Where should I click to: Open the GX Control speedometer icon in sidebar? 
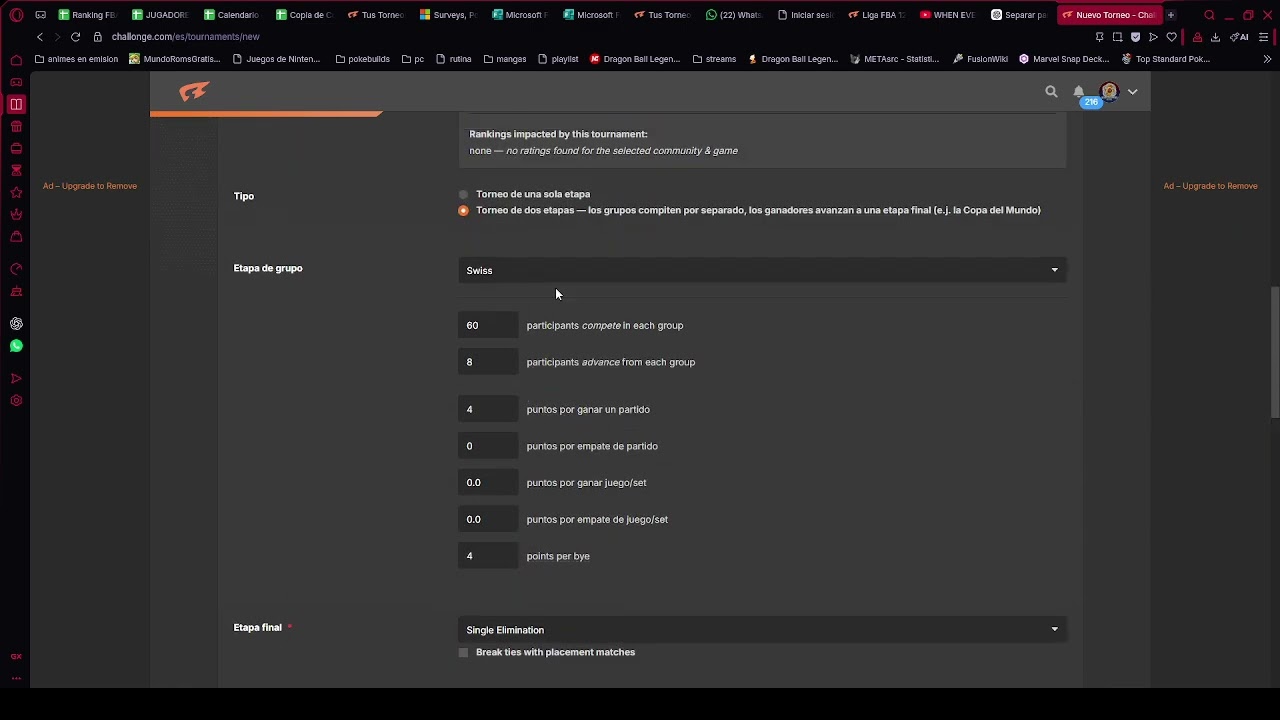pos(16,269)
